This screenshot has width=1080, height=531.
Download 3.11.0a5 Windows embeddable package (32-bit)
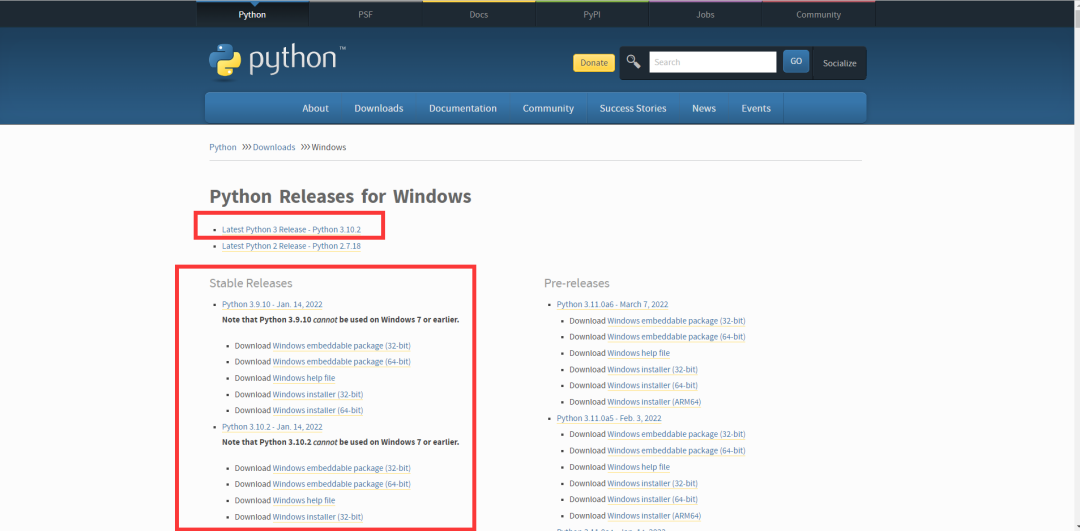(x=676, y=435)
